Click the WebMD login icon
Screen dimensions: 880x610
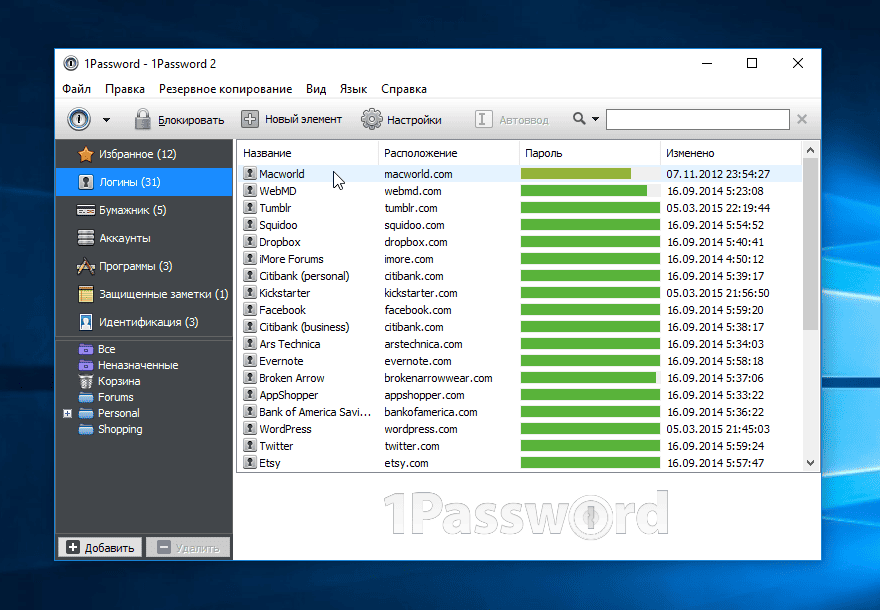(x=250, y=190)
